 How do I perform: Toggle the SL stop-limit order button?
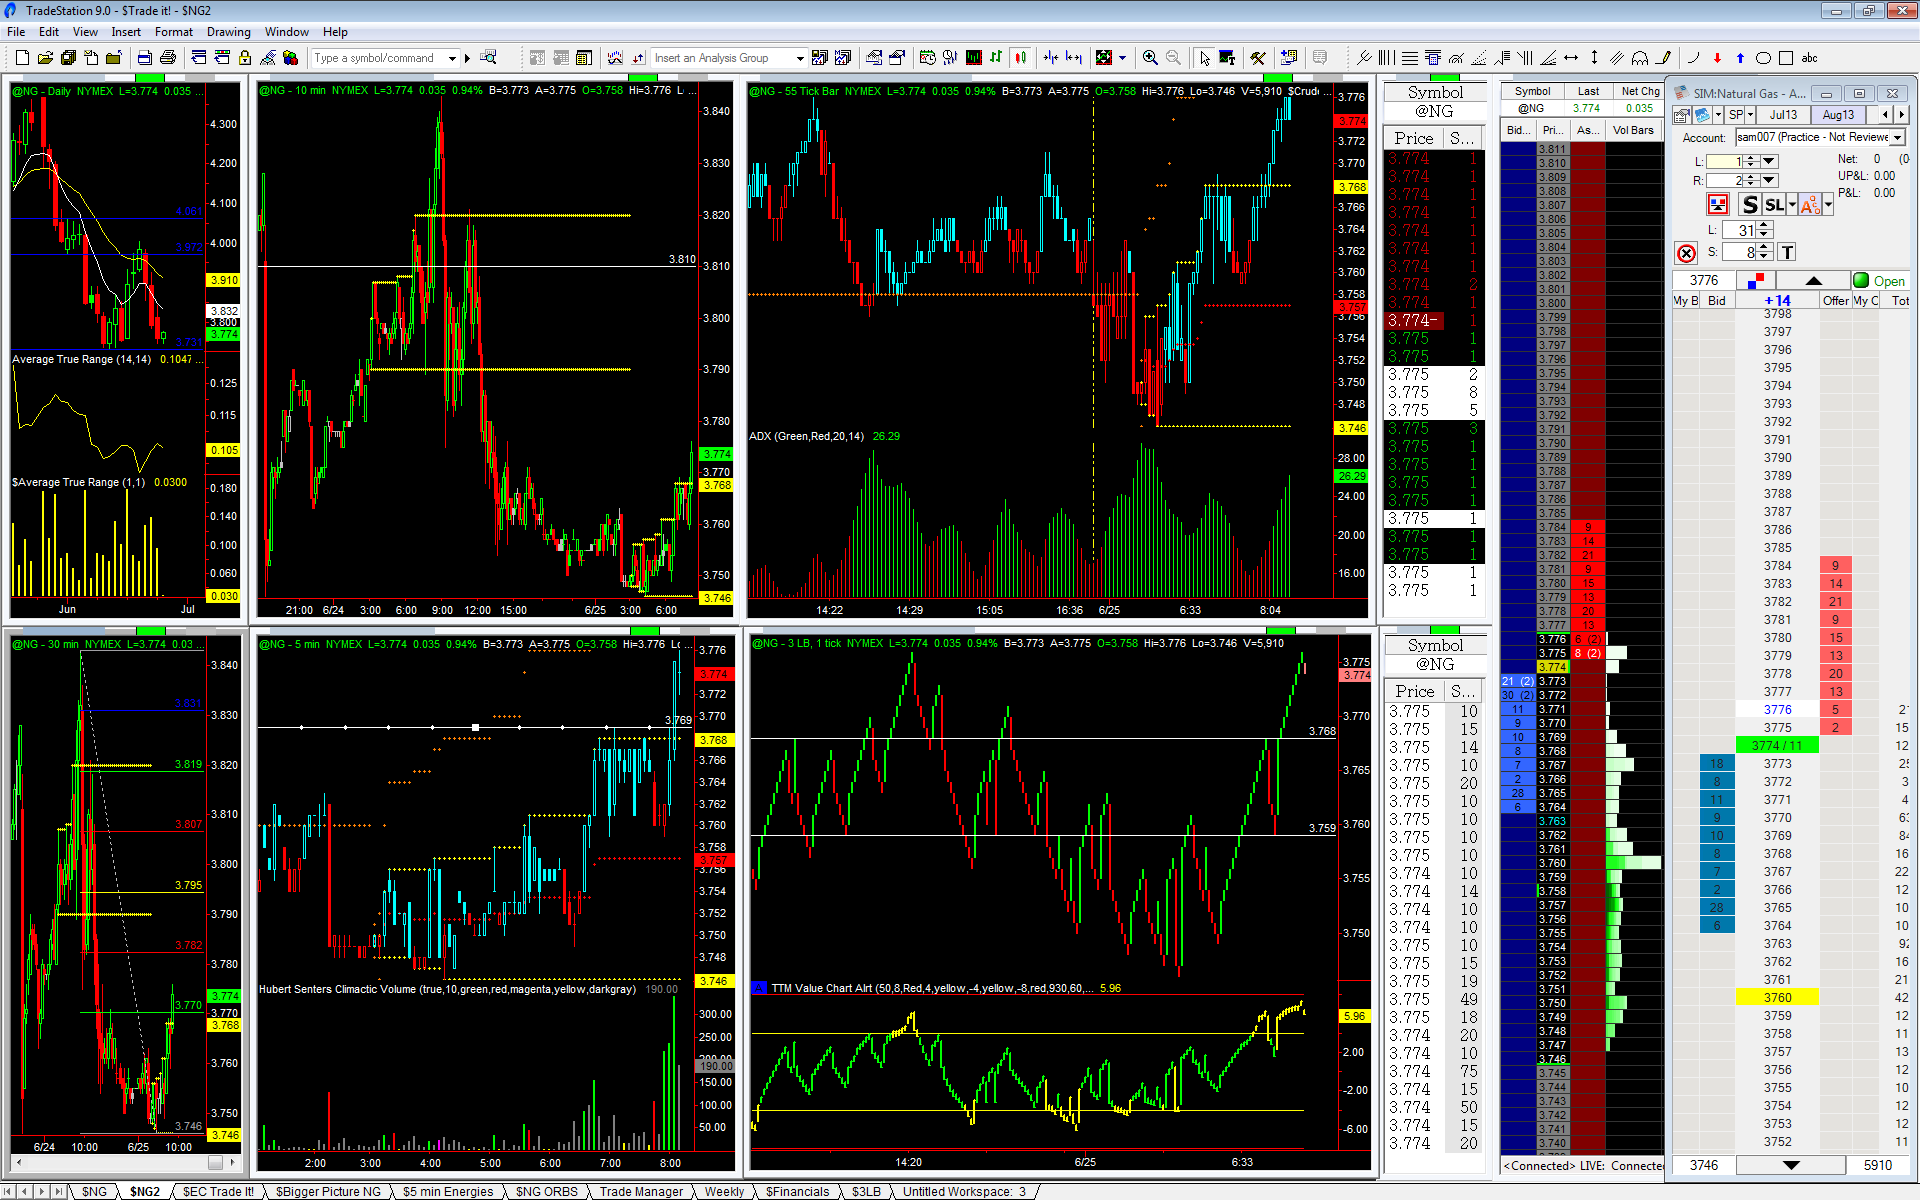coord(1774,204)
